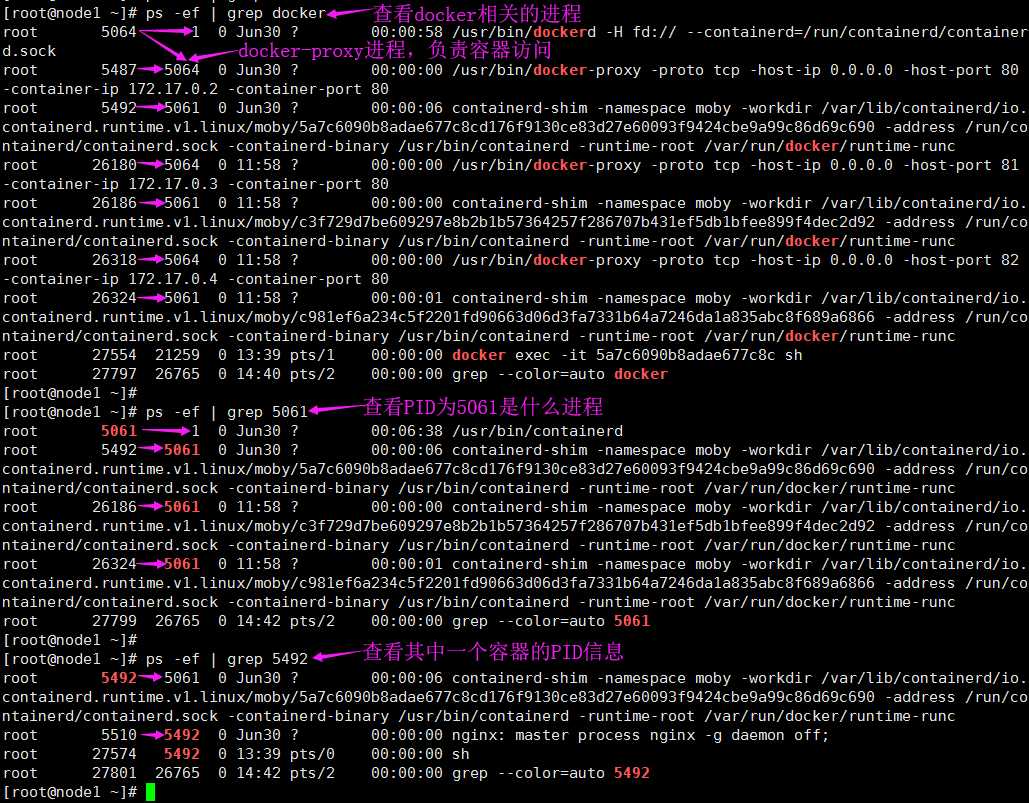Click the green cursor at the last prompt
This screenshot has width=1029, height=803.
[150, 793]
